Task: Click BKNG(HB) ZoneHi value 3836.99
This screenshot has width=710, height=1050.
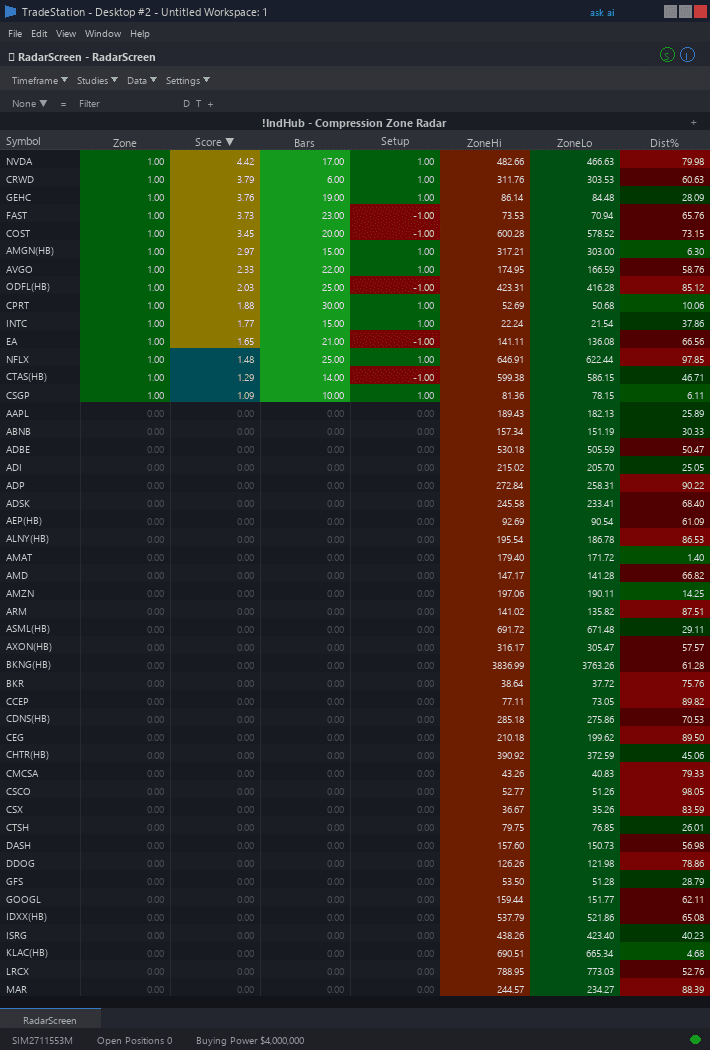Action: pos(484,665)
